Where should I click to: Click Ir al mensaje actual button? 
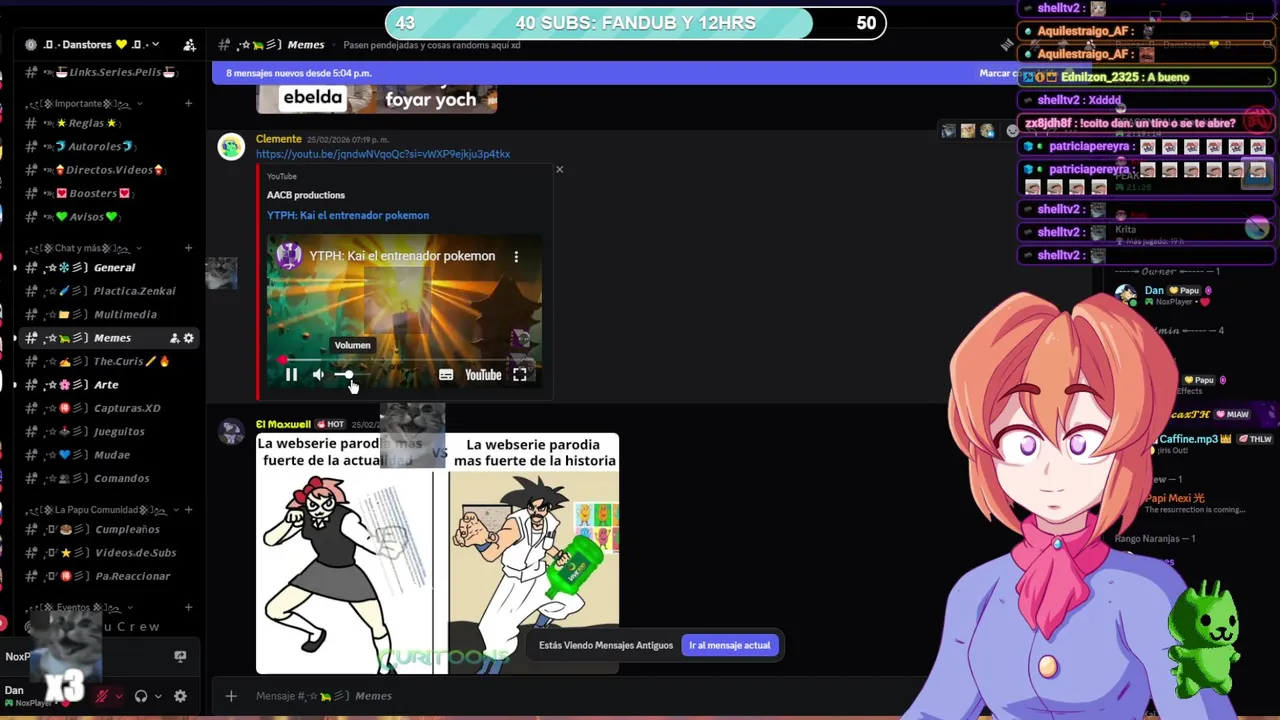[730, 645]
